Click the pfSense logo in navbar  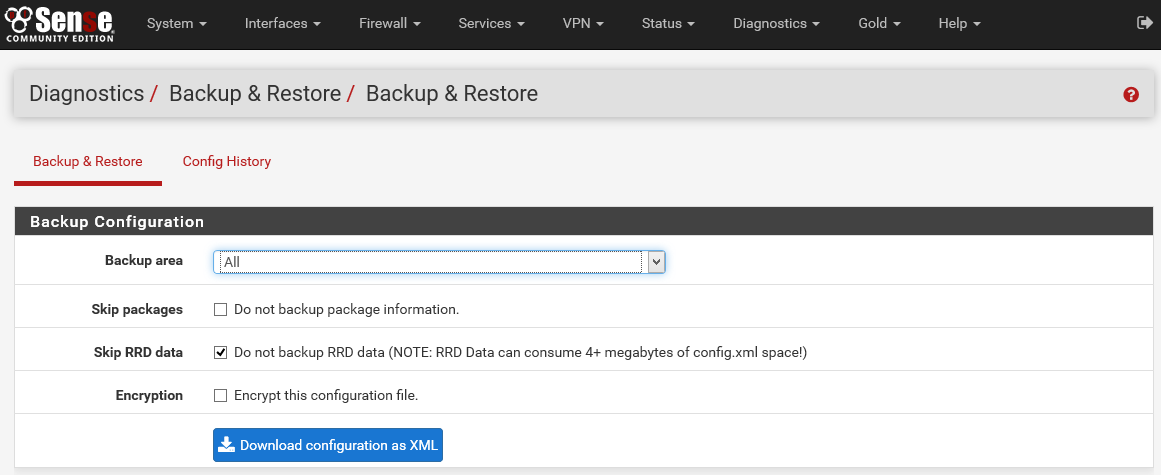pyautogui.click(x=59, y=23)
